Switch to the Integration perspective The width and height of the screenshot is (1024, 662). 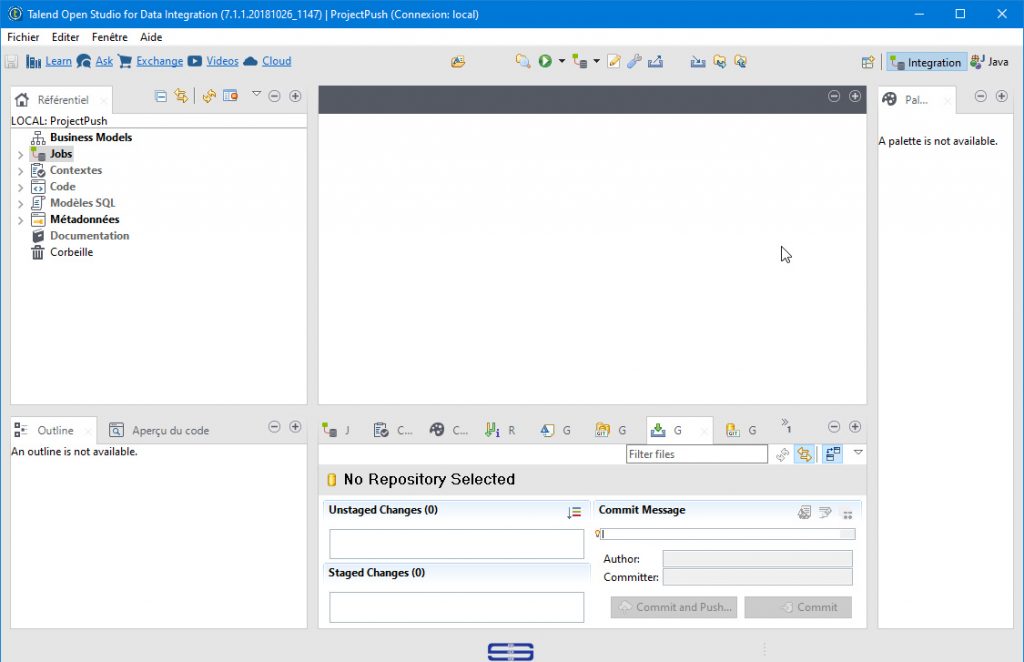(926, 62)
